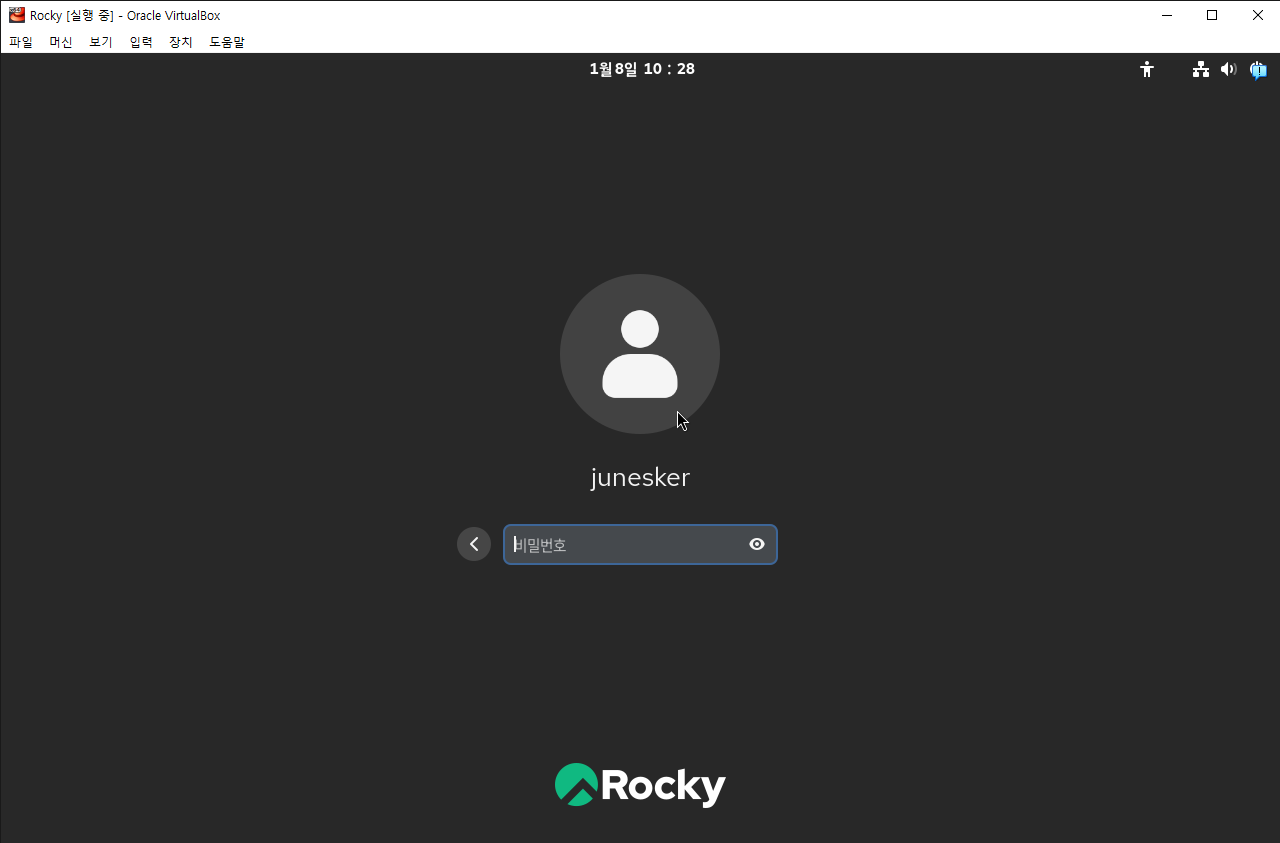Open the volume speaker icon

pos(1229,69)
